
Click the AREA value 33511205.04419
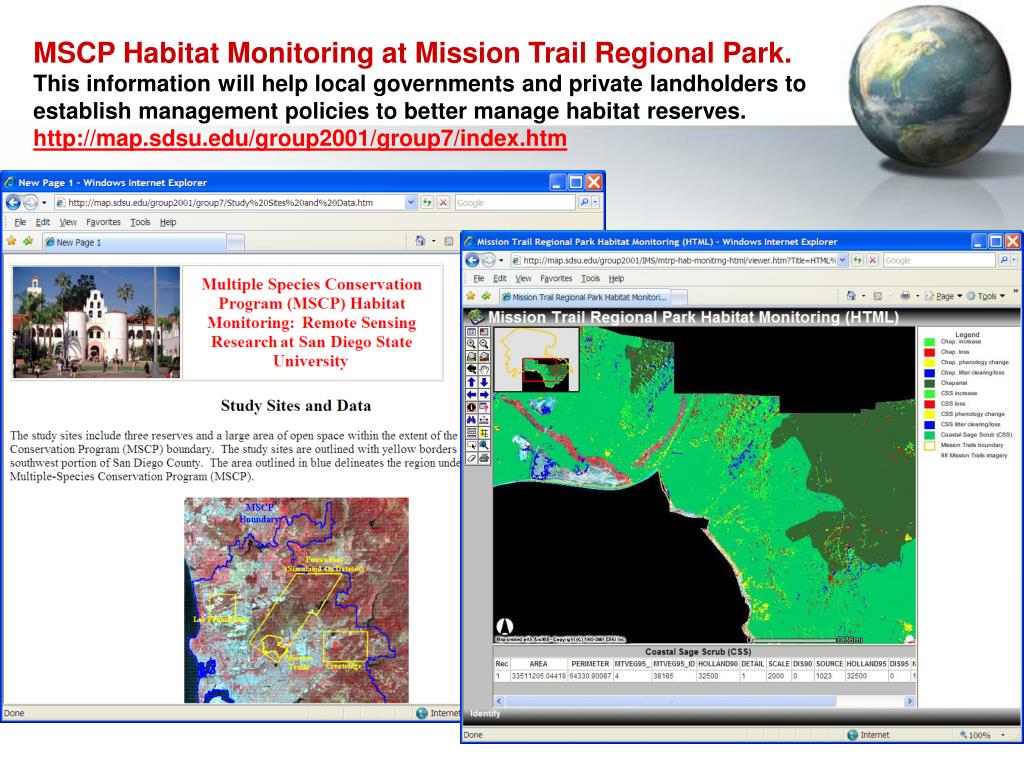coord(538,676)
